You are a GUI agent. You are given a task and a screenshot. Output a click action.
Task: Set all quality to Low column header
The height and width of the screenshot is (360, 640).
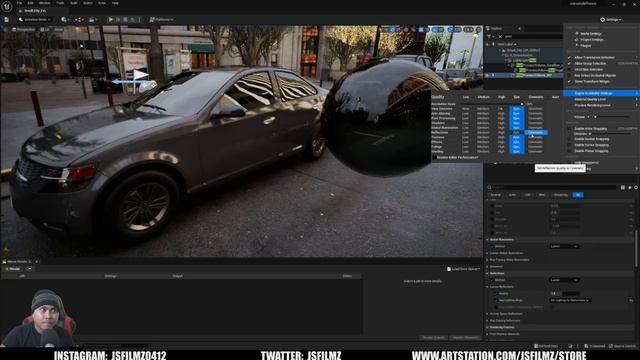pos(466,97)
